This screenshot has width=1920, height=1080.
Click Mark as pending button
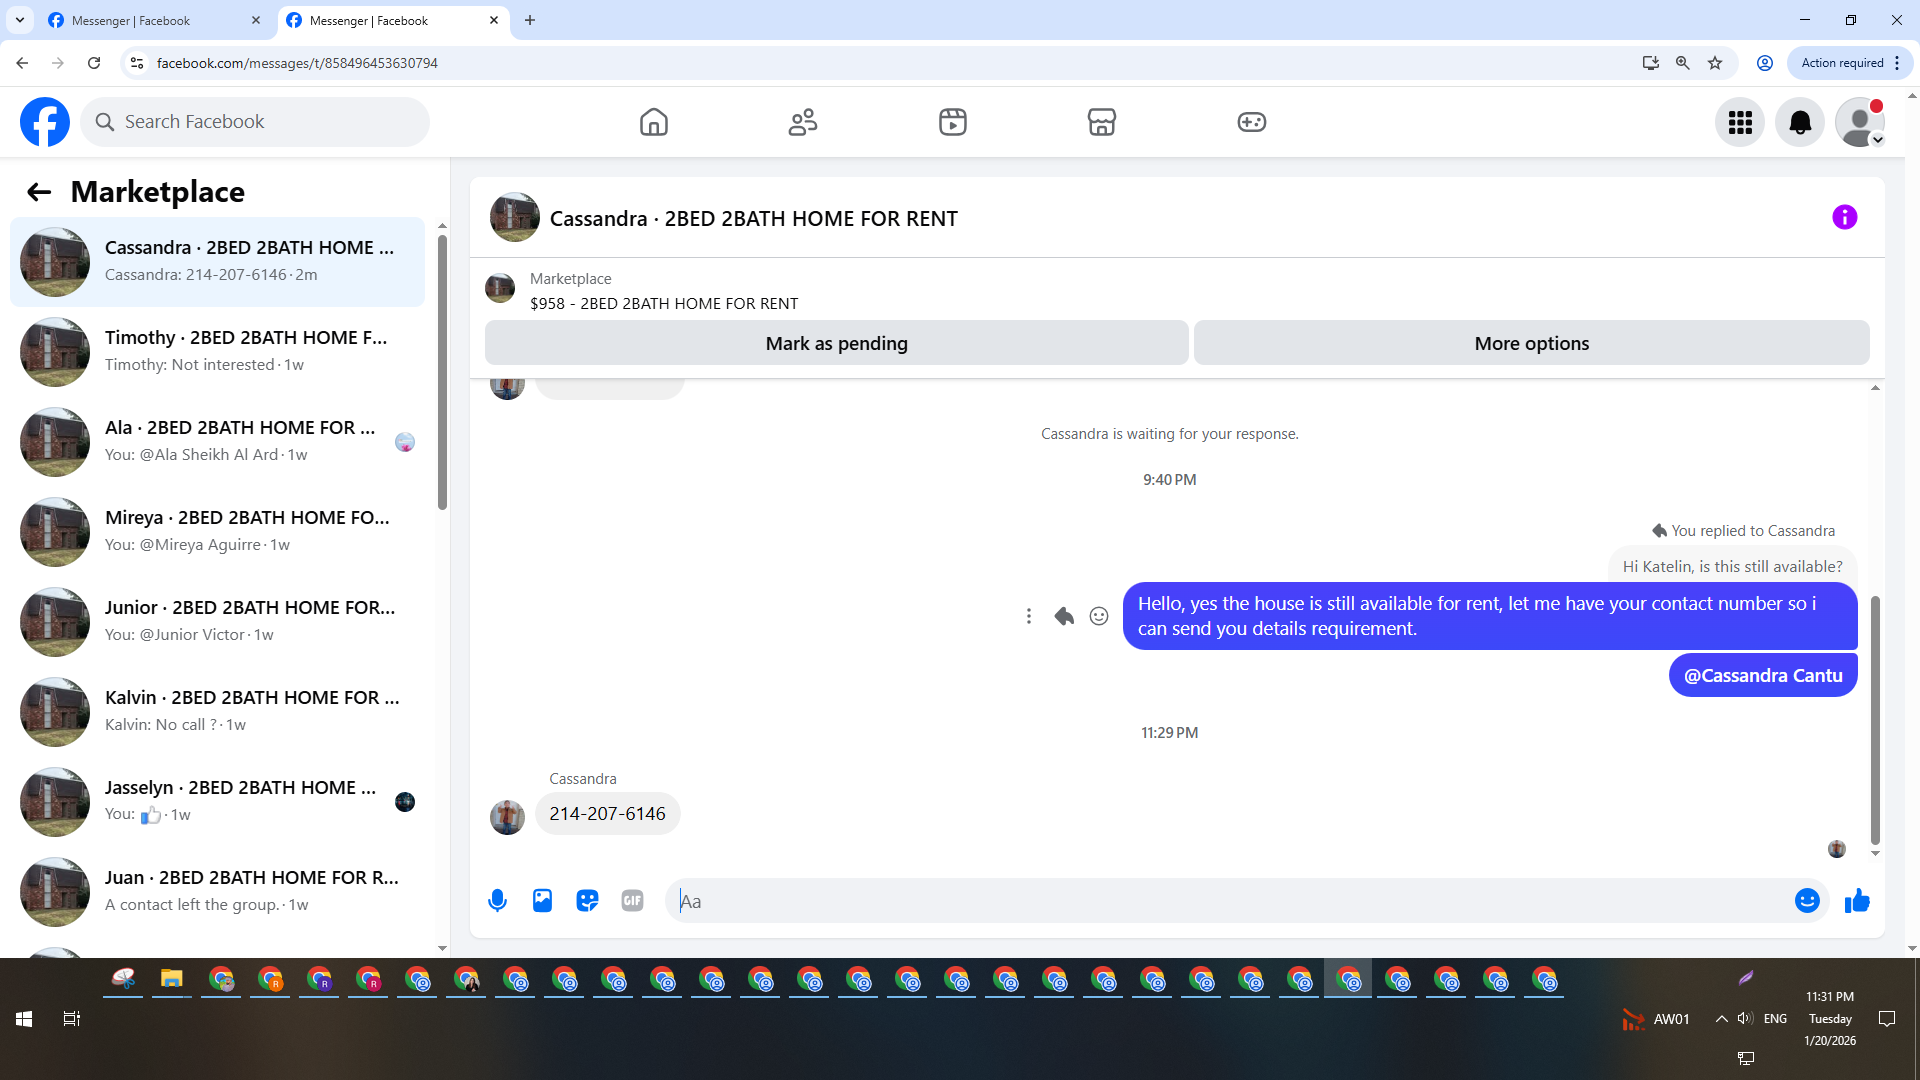[x=837, y=343]
